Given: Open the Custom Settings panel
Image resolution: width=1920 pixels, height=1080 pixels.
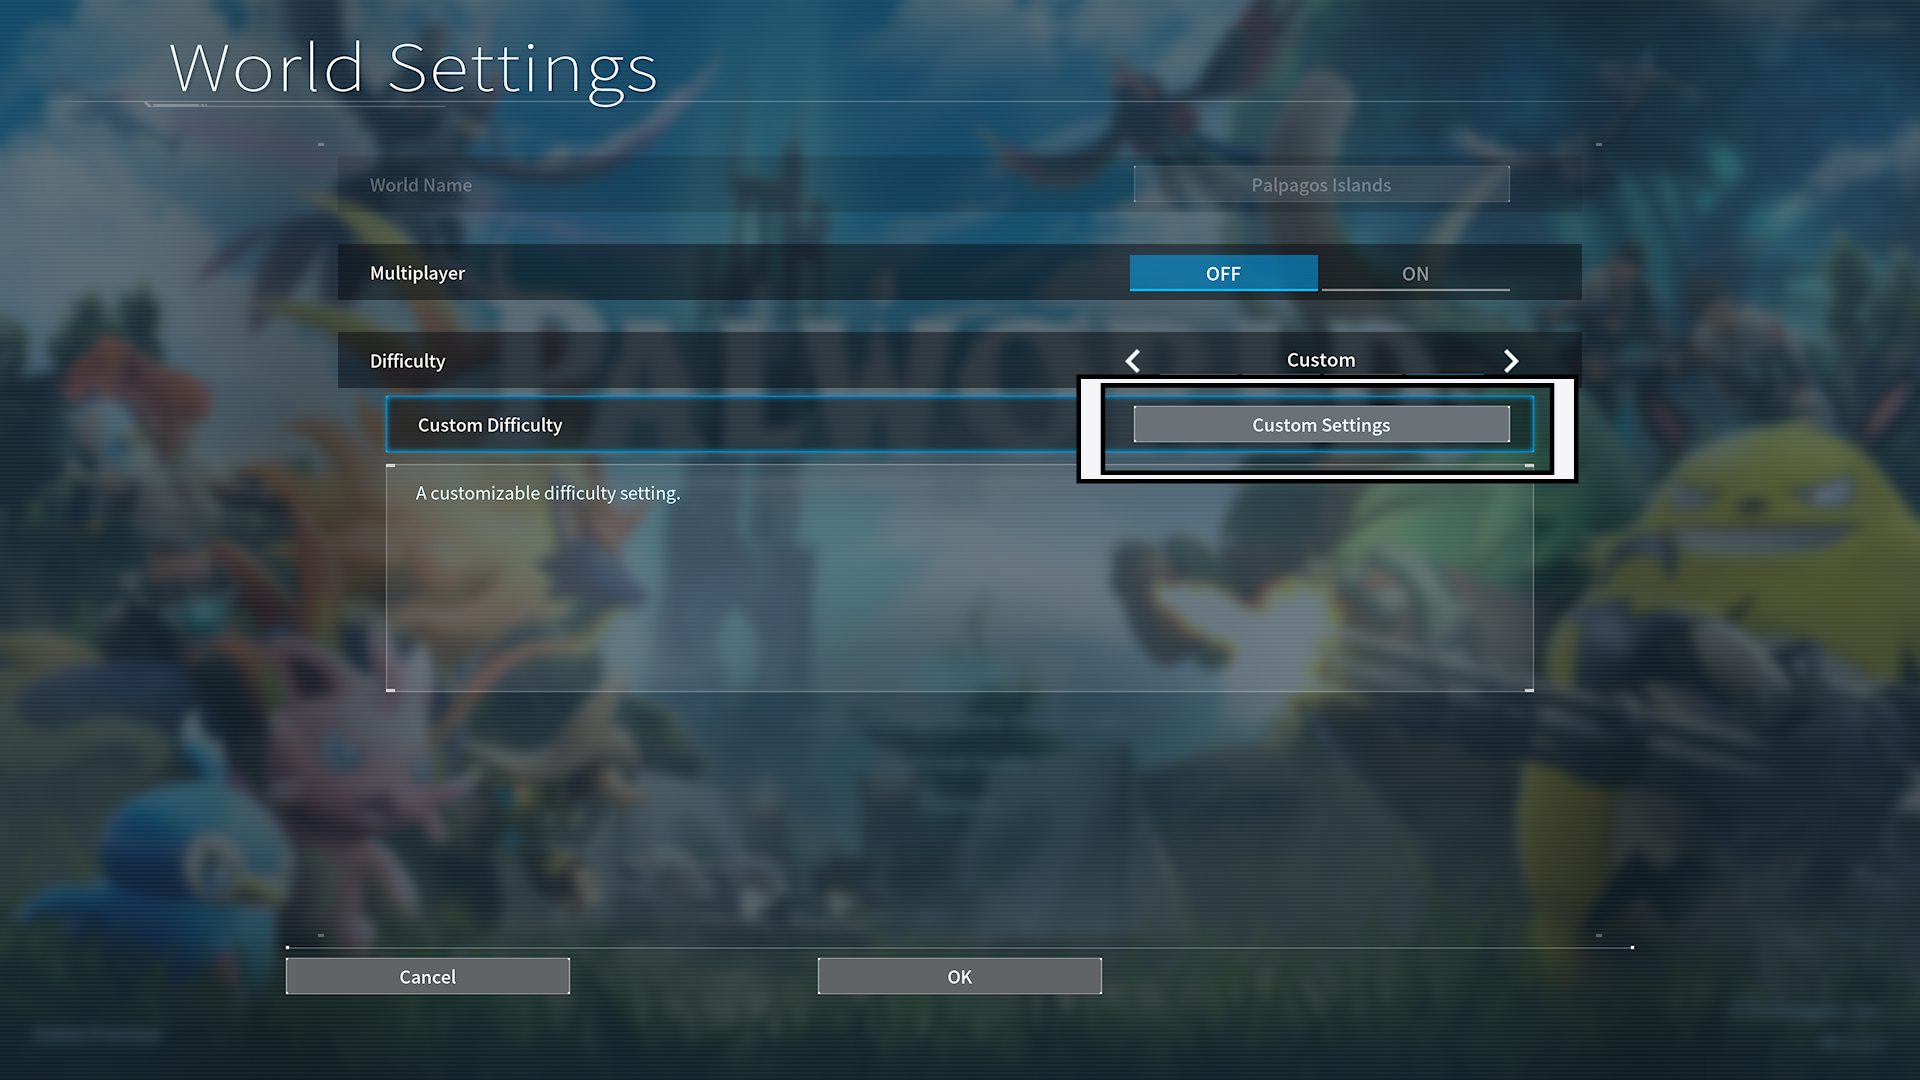Looking at the screenshot, I should [1320, 424].
